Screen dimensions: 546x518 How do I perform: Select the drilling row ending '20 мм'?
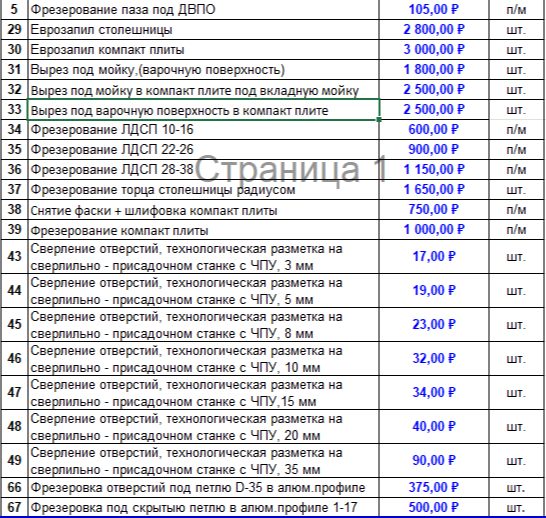pos(203,426)
